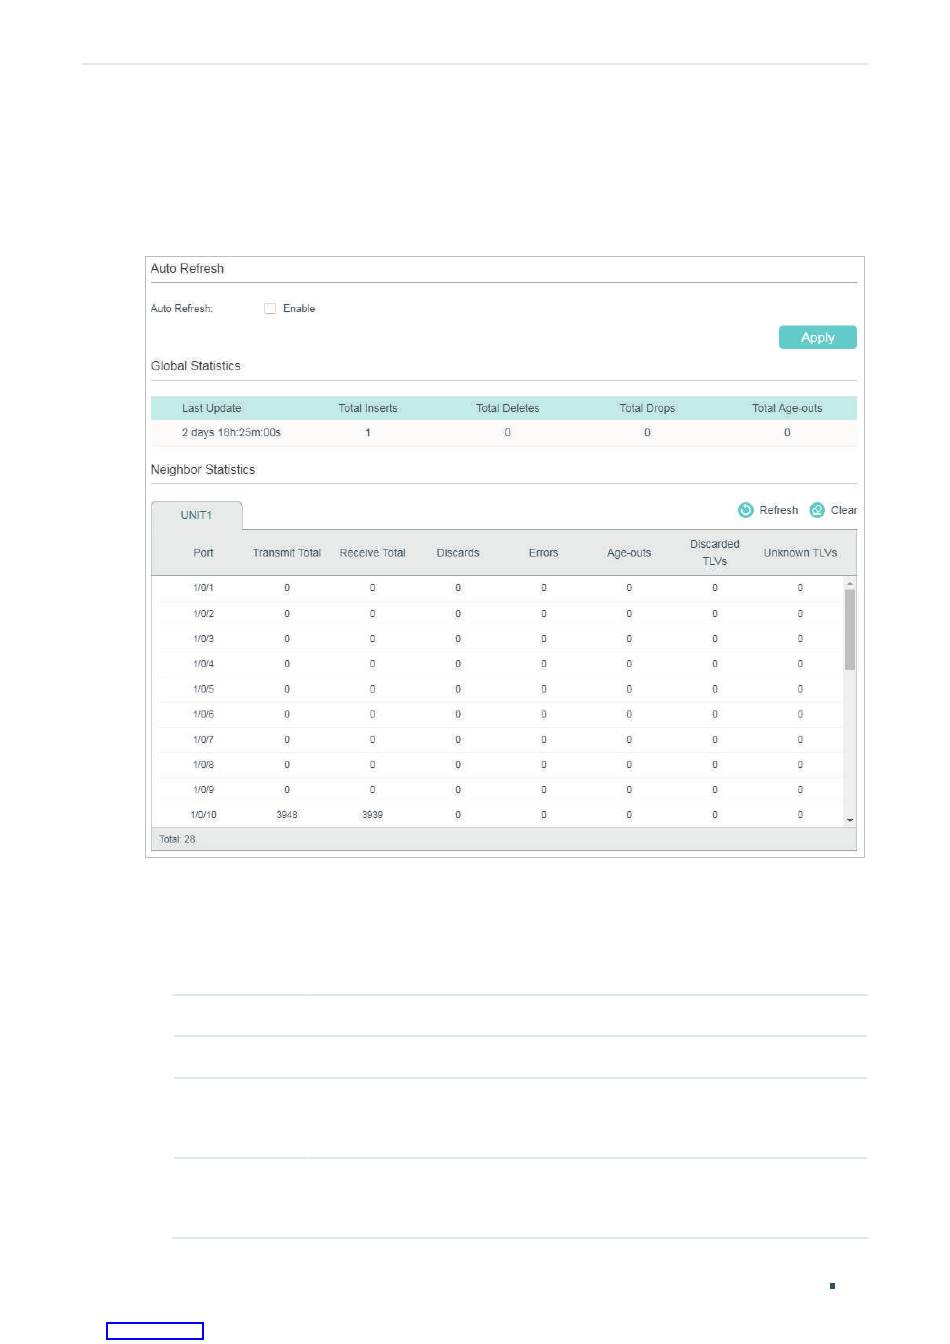This screenshot has height=1344, width=950.
Task: Click the Clear label
Action: tap(844, 510)
